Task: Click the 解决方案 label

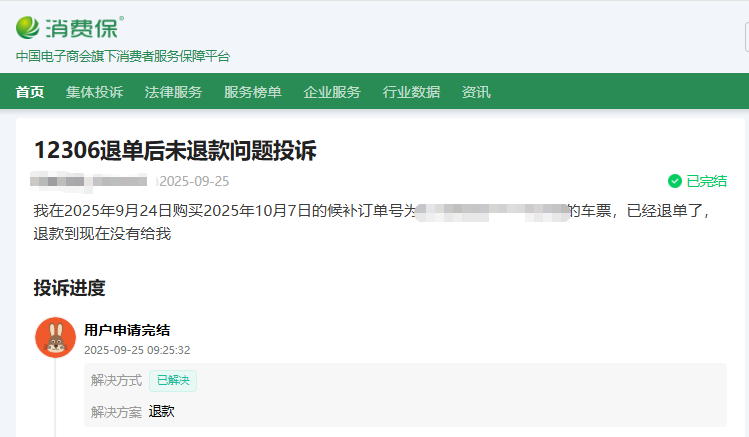Action: pos(116,412)
